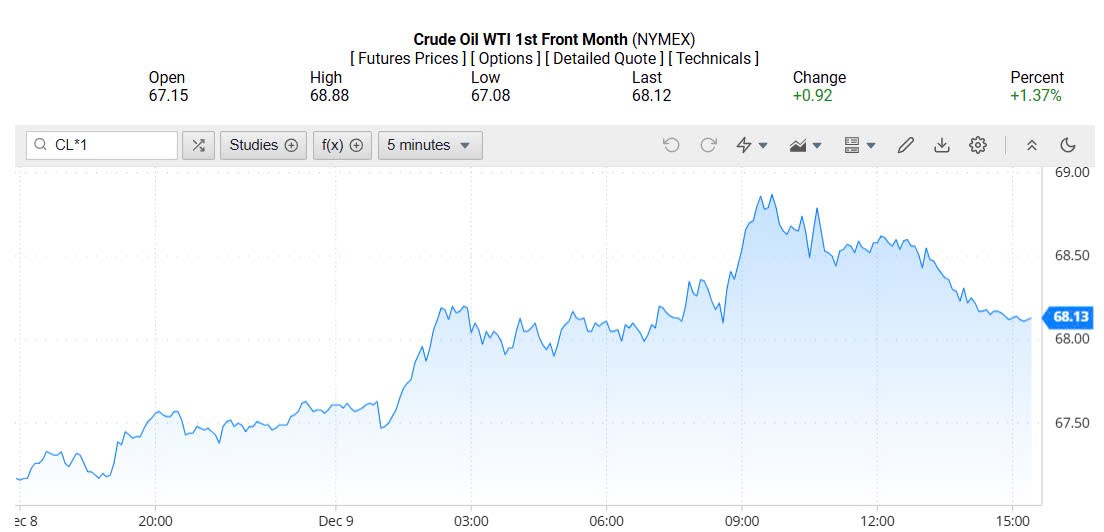
Task: Click the compare symbols shuffle icon
Action: (198, 146)
